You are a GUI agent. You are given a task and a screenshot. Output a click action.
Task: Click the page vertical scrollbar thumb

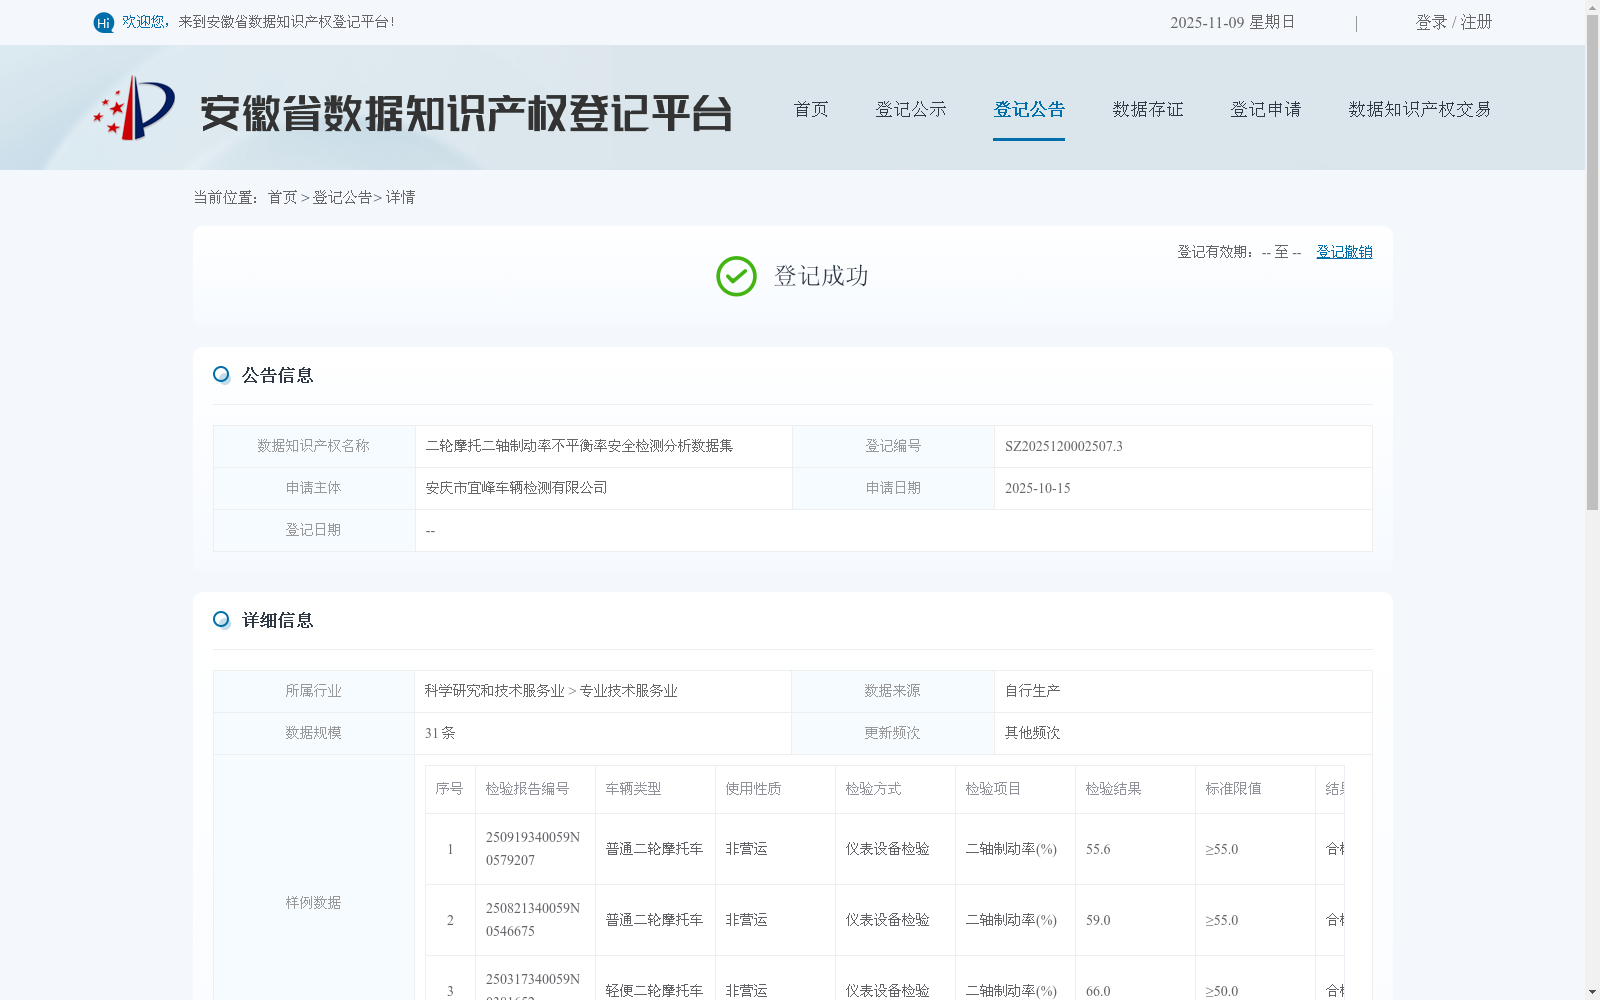click(1592, 262)
